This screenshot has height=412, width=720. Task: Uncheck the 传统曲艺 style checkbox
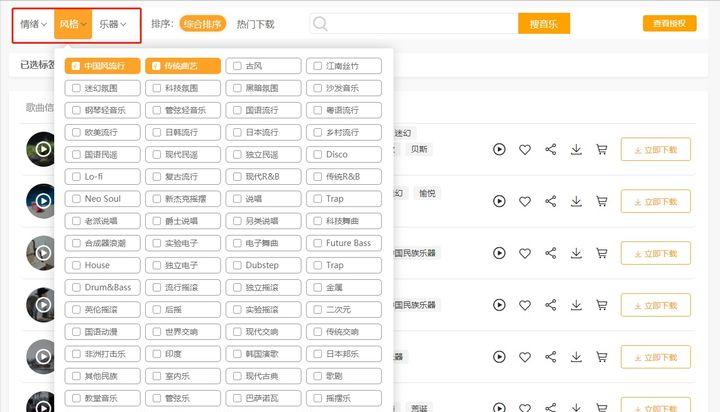[156, 66]
